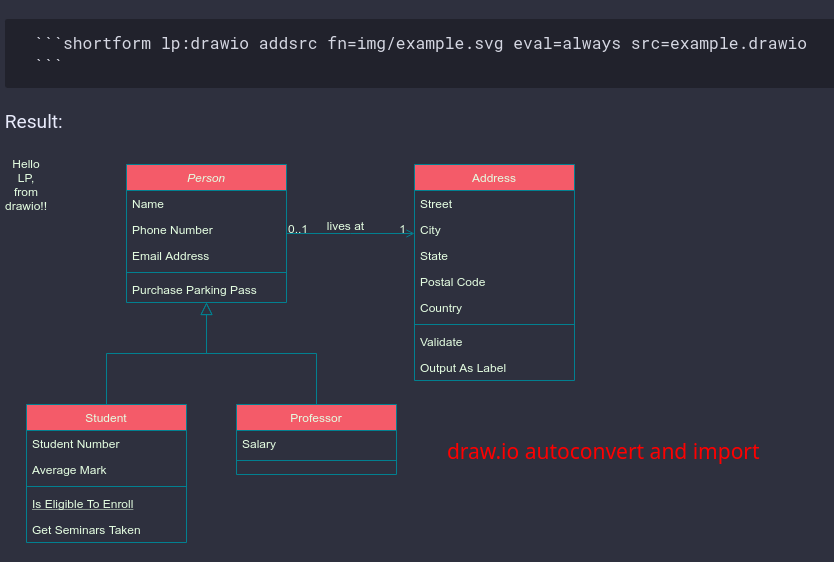Image resolution: width=834 pixels, height=562 pixels.
Task: Click the Address class header
Action: (494, 178)
